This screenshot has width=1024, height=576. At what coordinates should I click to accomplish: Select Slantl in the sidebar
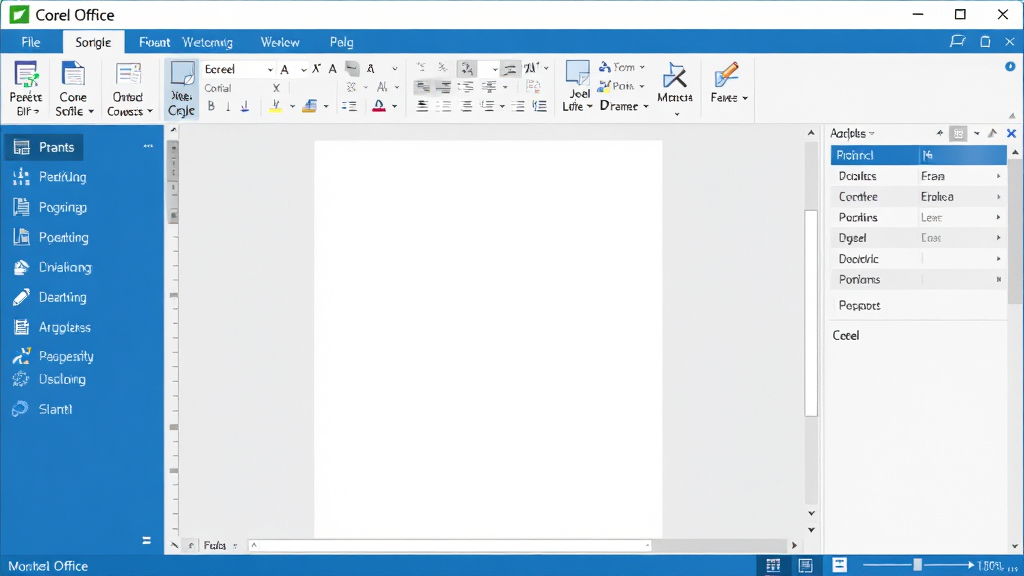[42, 409]
